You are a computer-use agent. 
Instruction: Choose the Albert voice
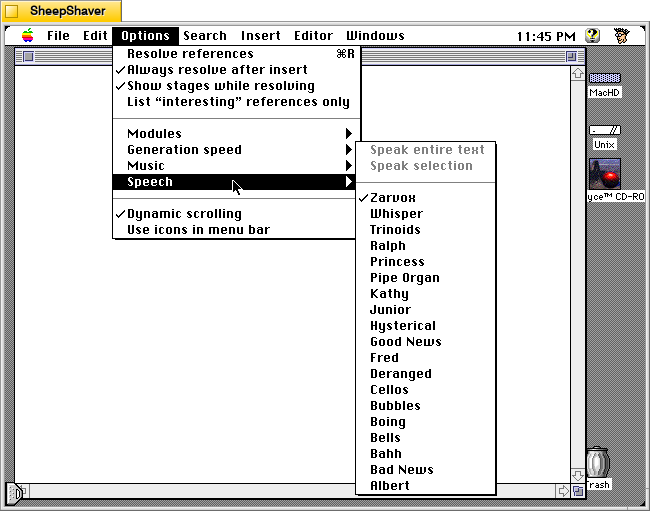[426, 486]
